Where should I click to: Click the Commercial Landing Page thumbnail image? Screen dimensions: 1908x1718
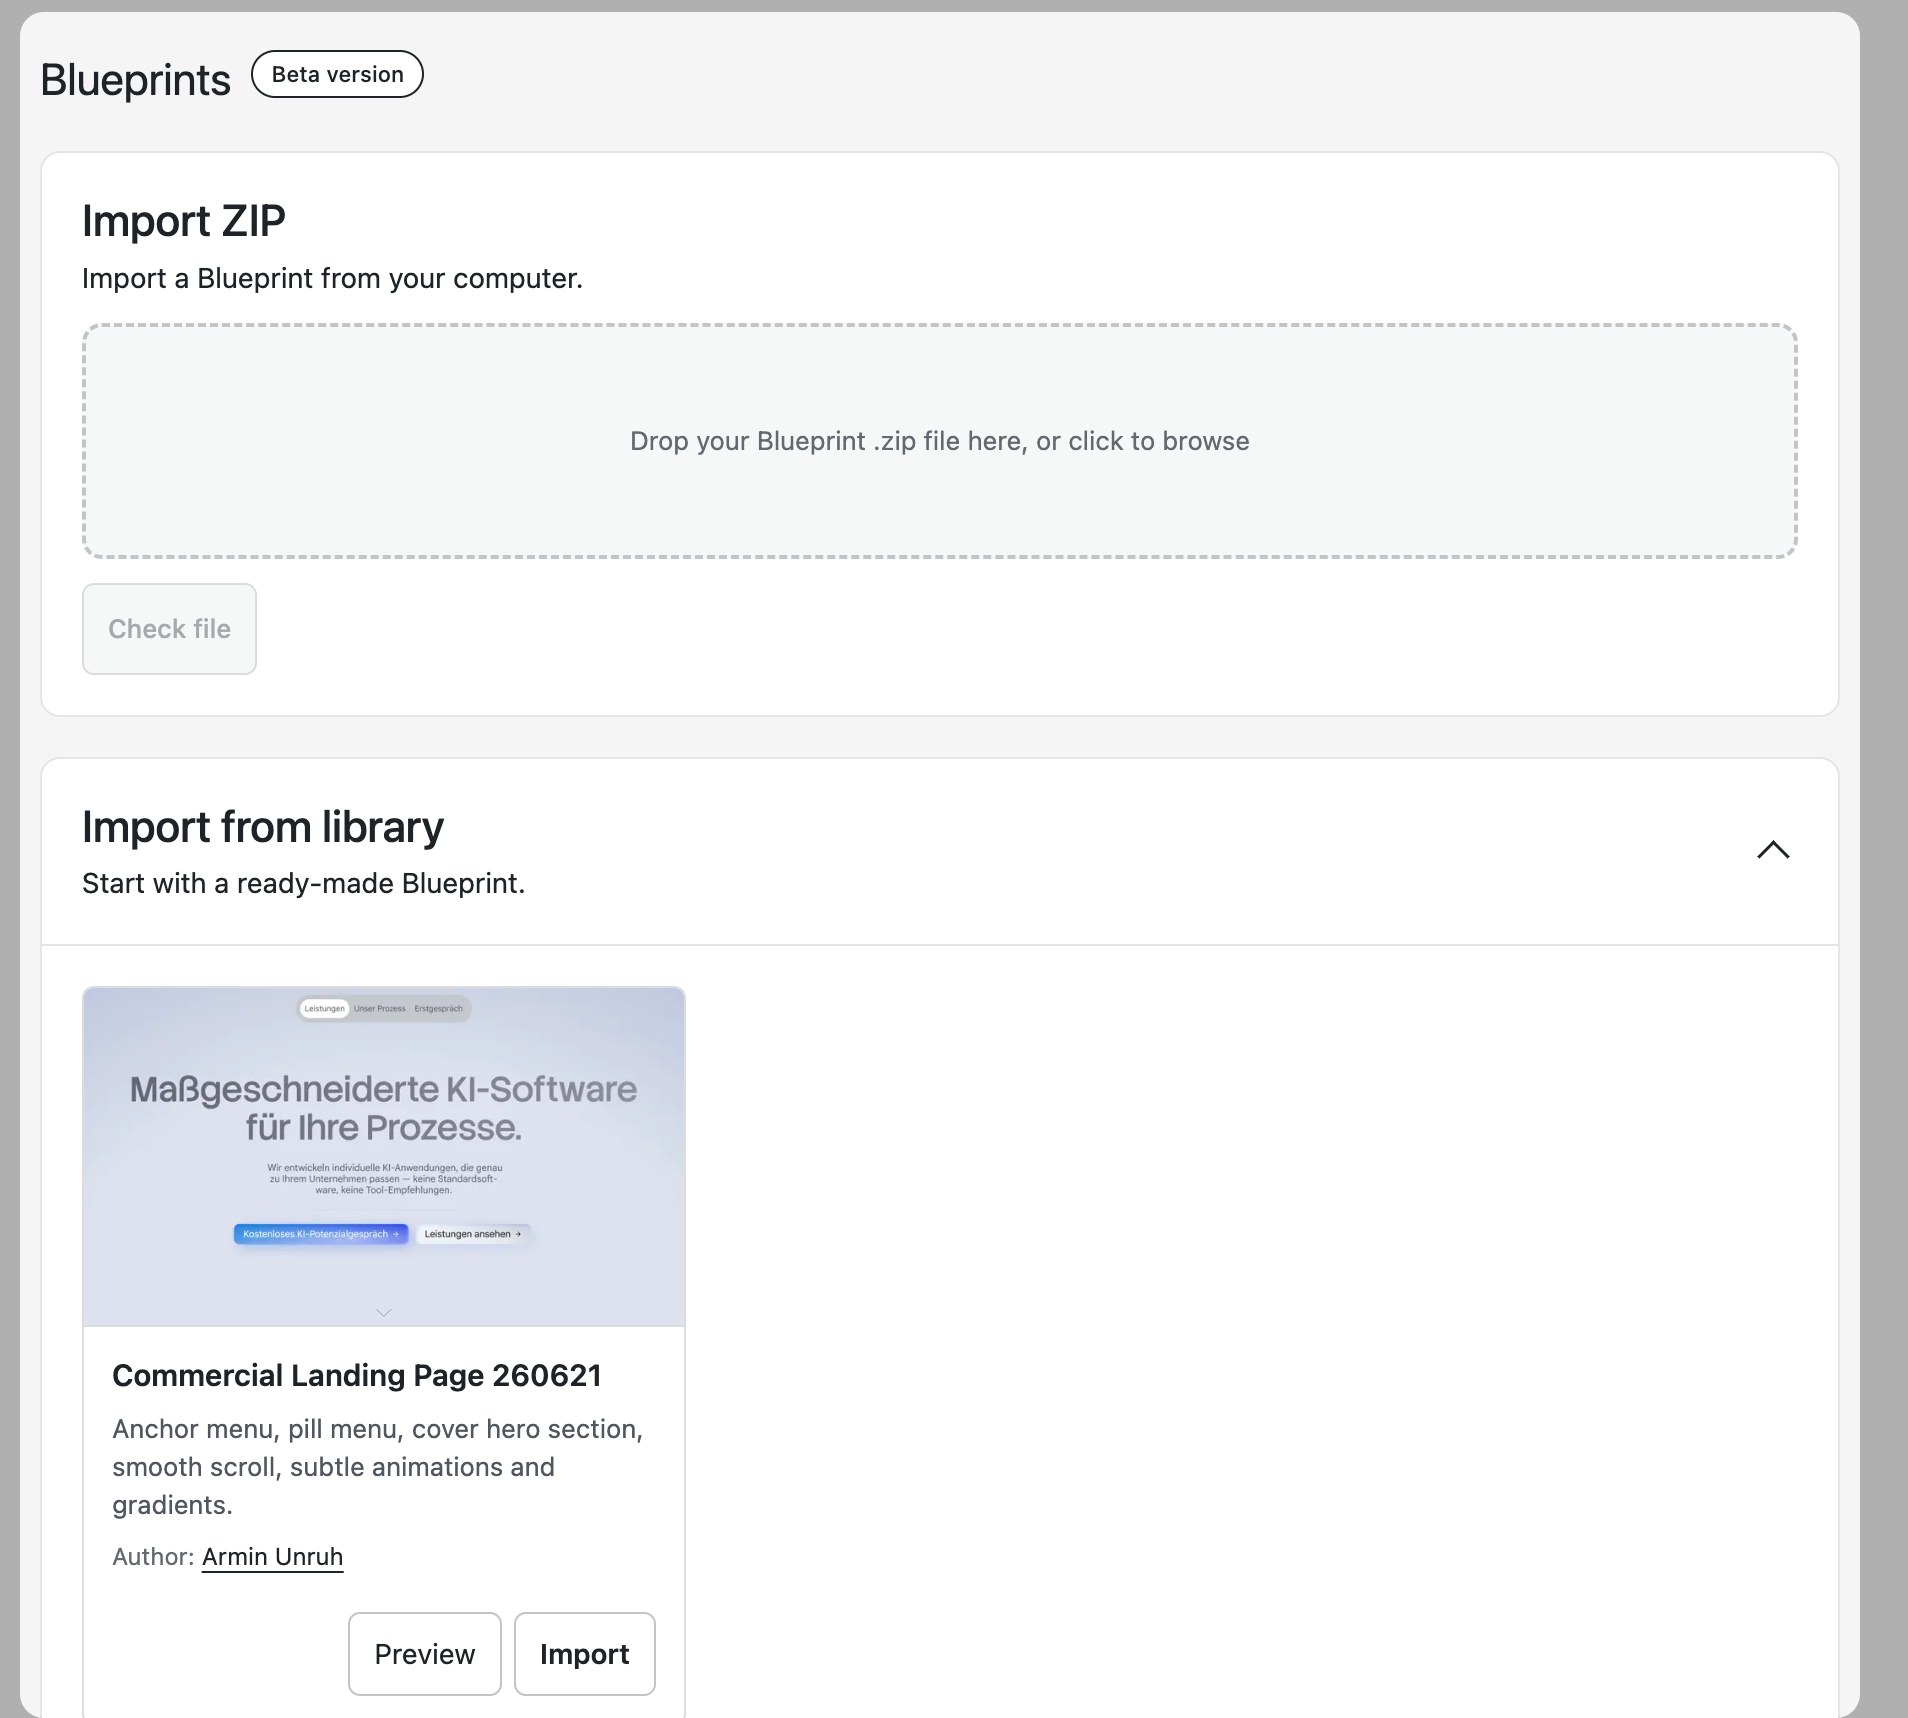[384, 1157]
